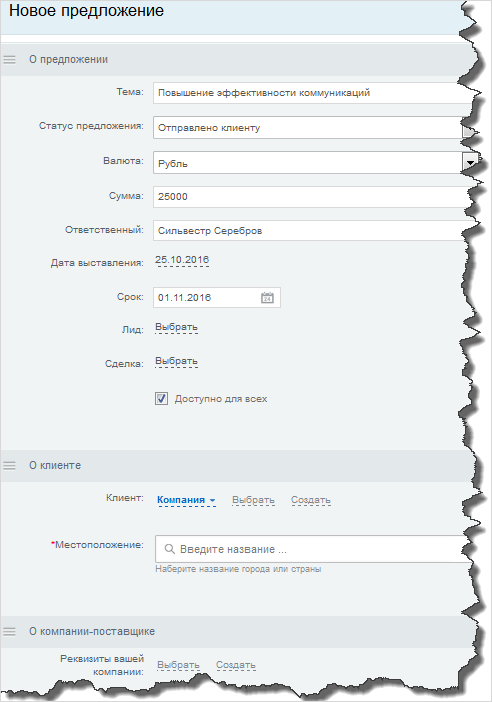Open the Компания client type dropdown

click(x=186, y=500)
